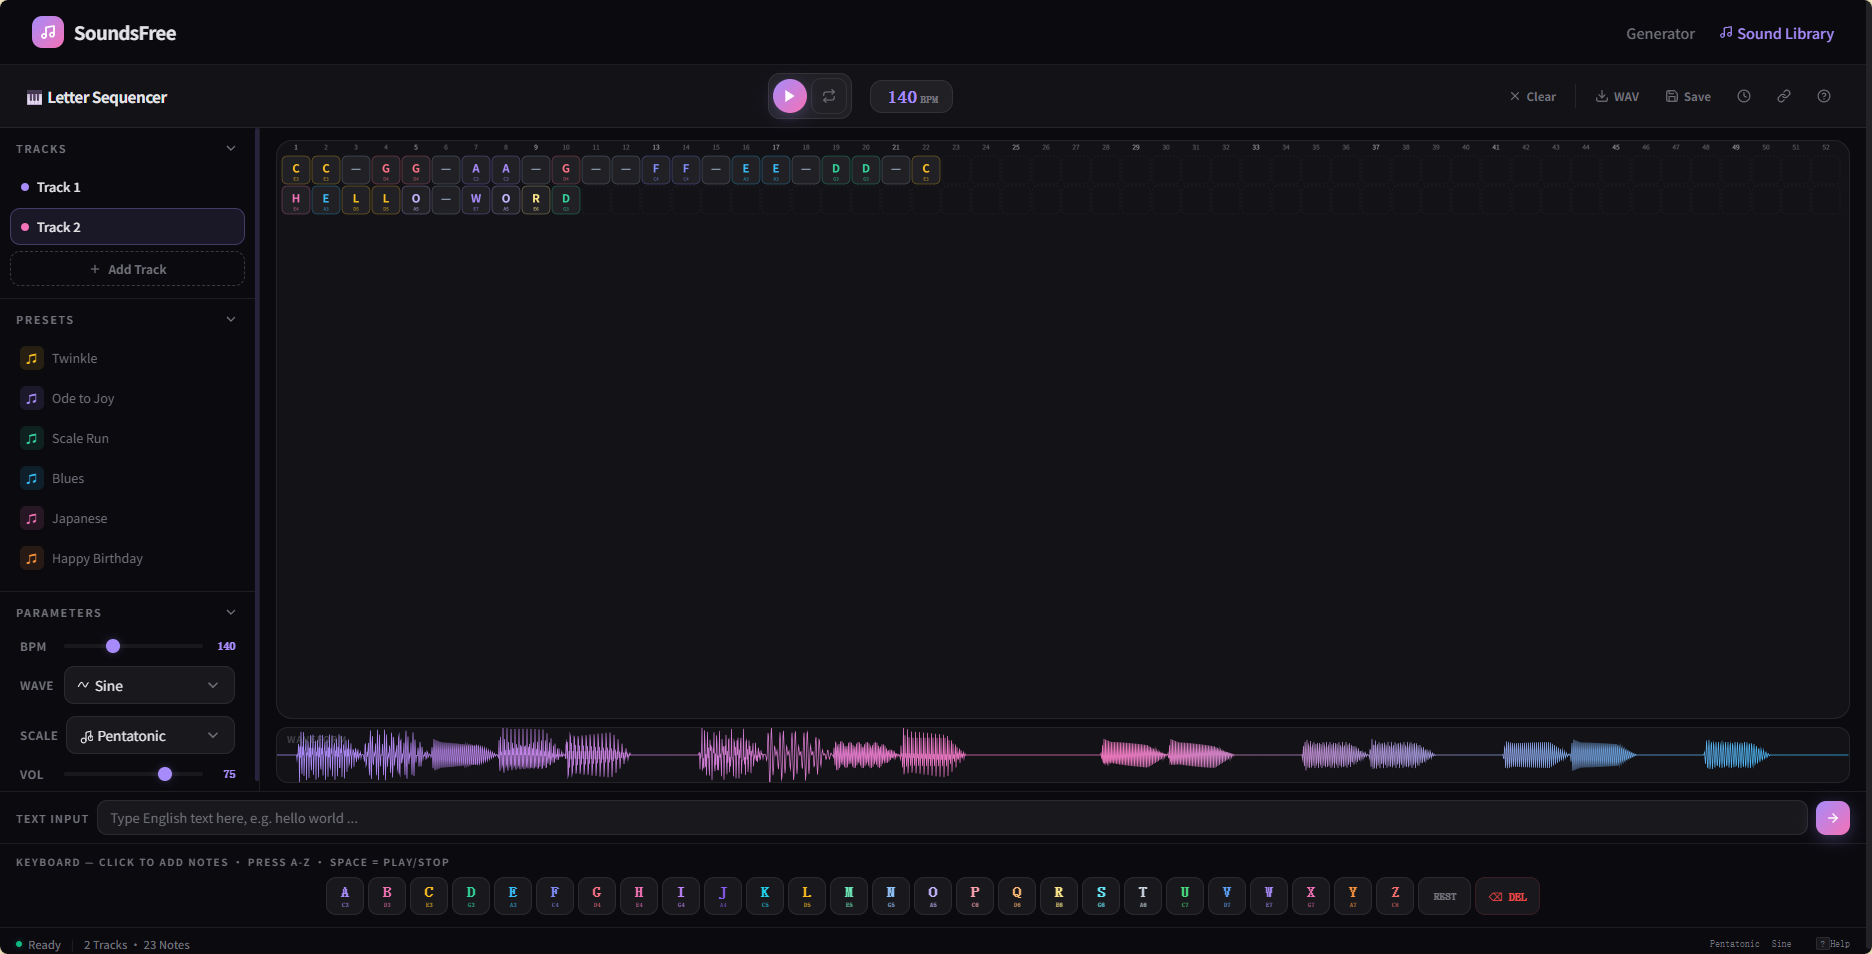This screenshot has height=954, width=1872.
Task: Click step marker 25 on timeline
Action: (1016, 147)
